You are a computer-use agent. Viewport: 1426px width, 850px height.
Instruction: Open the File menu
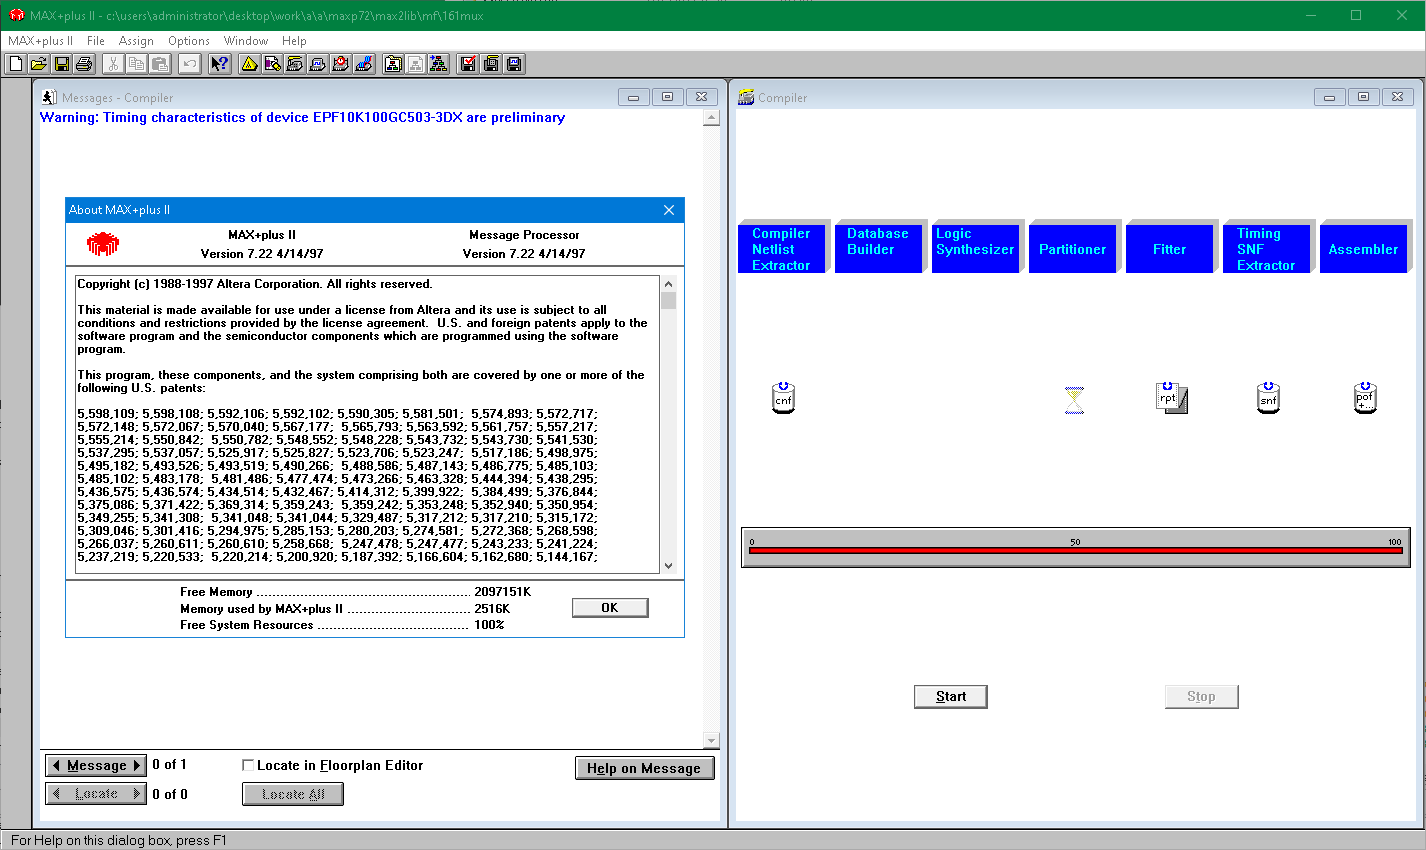[x=96, y=41]
